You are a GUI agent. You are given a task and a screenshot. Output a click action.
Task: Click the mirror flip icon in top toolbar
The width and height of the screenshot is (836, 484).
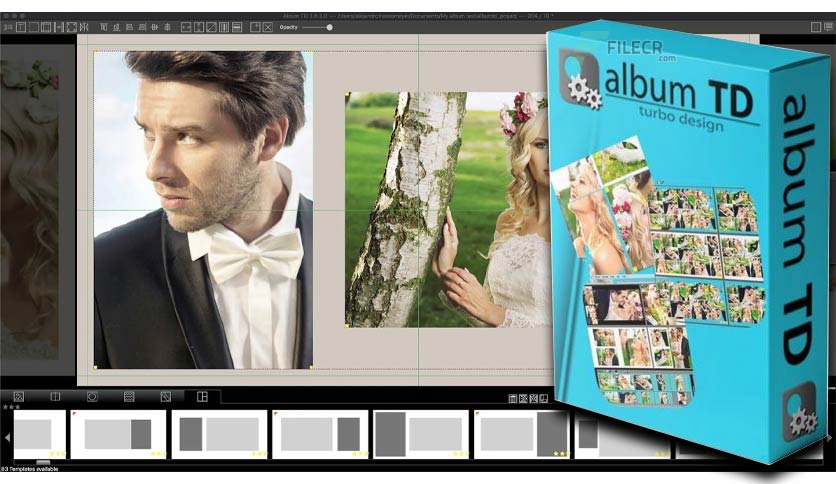pos(84,27)
